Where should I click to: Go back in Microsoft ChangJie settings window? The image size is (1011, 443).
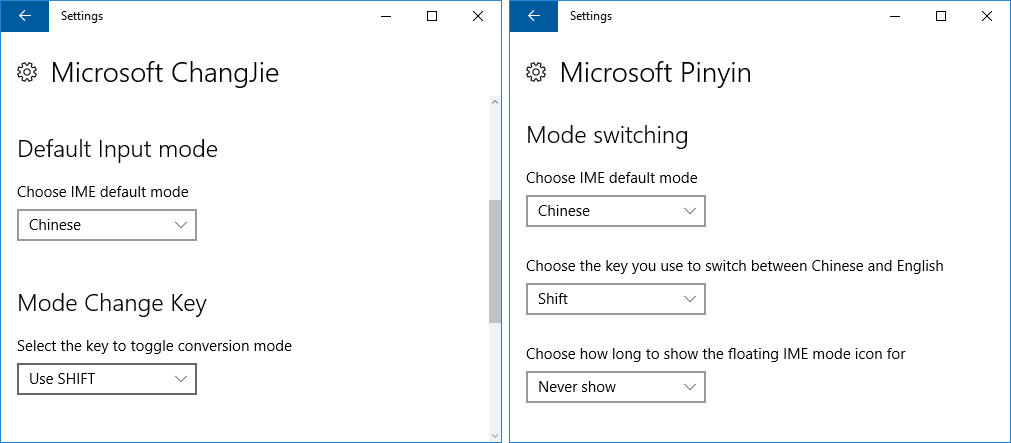(25, 16)
